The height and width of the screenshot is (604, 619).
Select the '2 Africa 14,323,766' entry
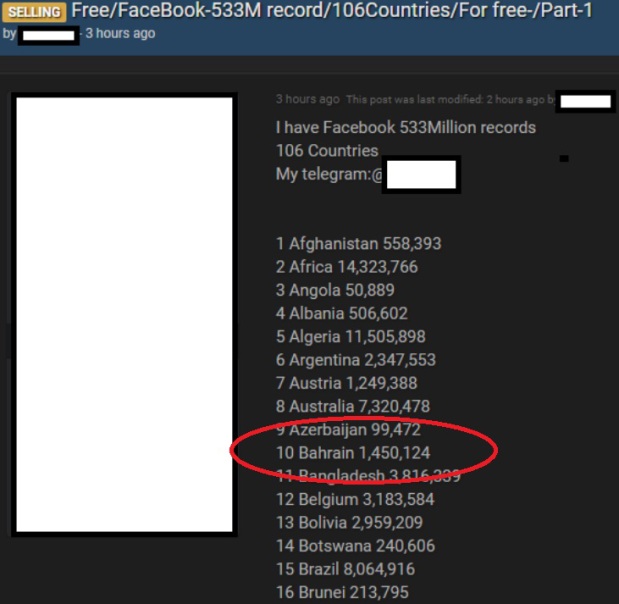[347, 267]
